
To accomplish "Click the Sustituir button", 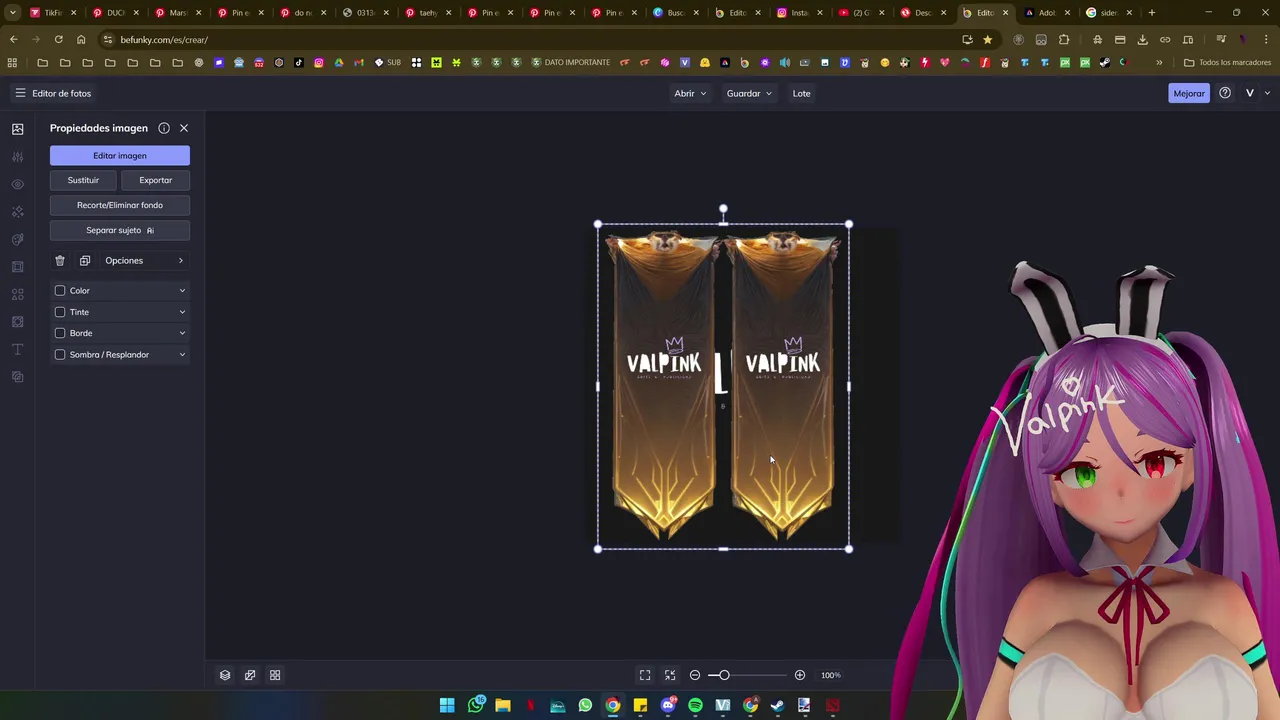I will (x=83, y=180).
